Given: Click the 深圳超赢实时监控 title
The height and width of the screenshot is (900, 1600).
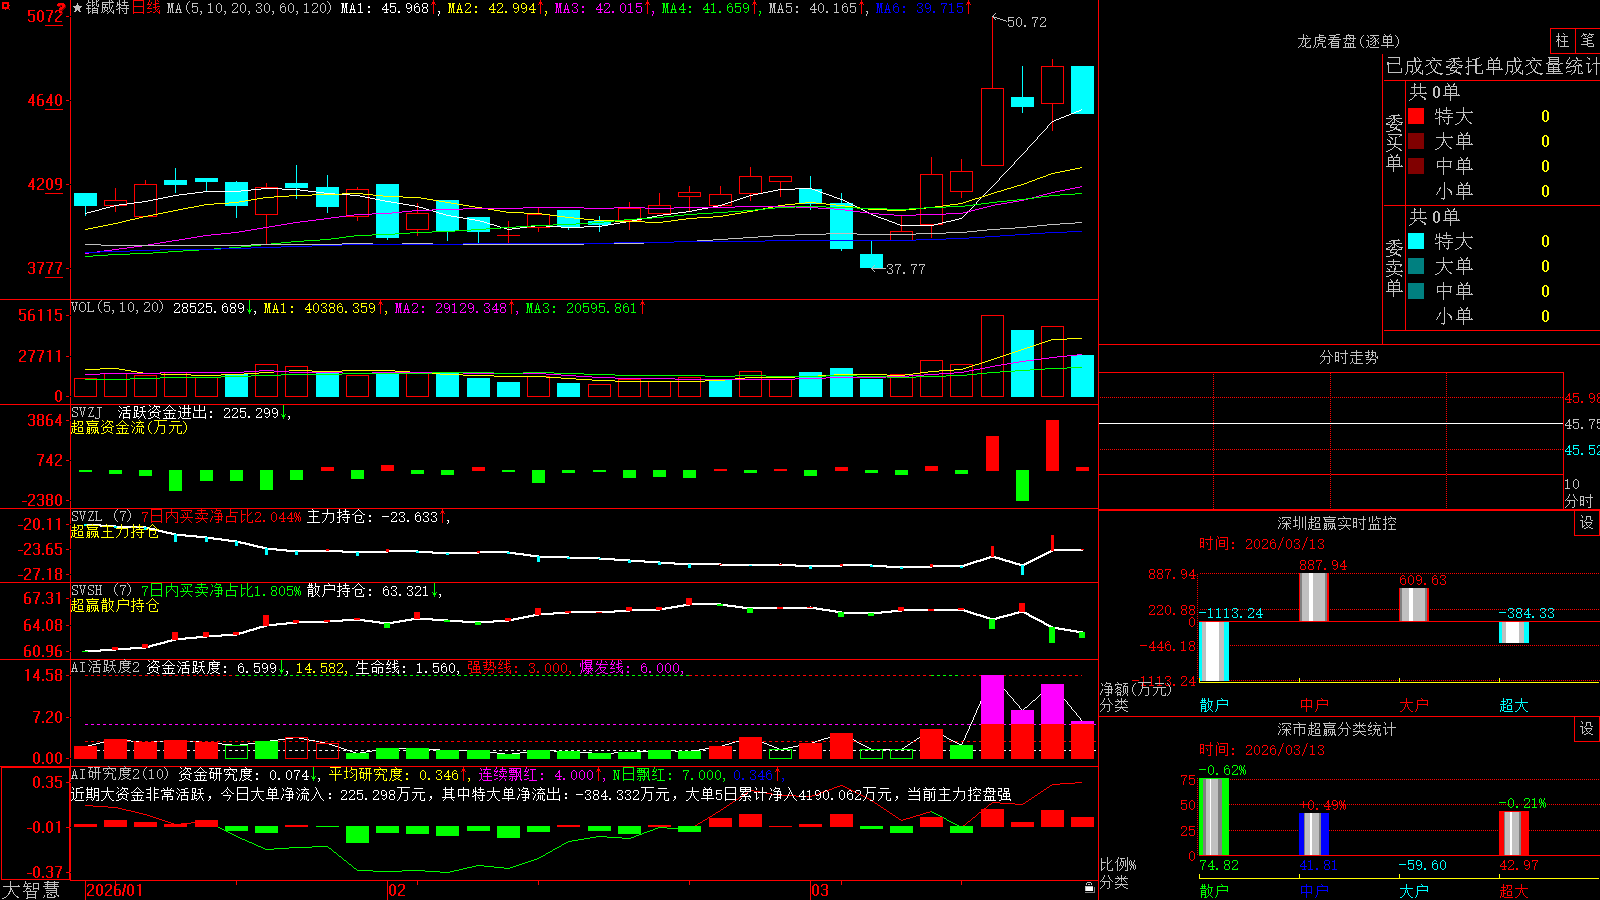Looking at the screenshot, I should pos(1336,523).
